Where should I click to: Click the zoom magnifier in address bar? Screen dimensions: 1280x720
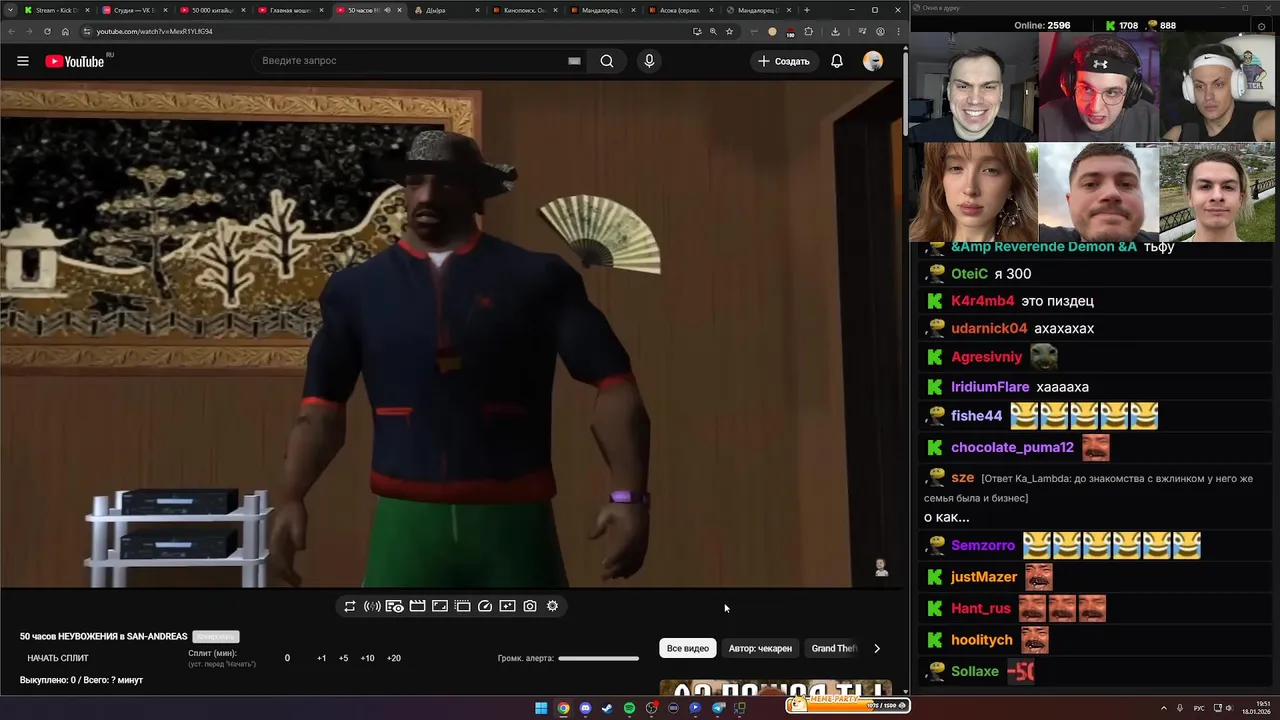pyautogui.click(x=713, y=31)
